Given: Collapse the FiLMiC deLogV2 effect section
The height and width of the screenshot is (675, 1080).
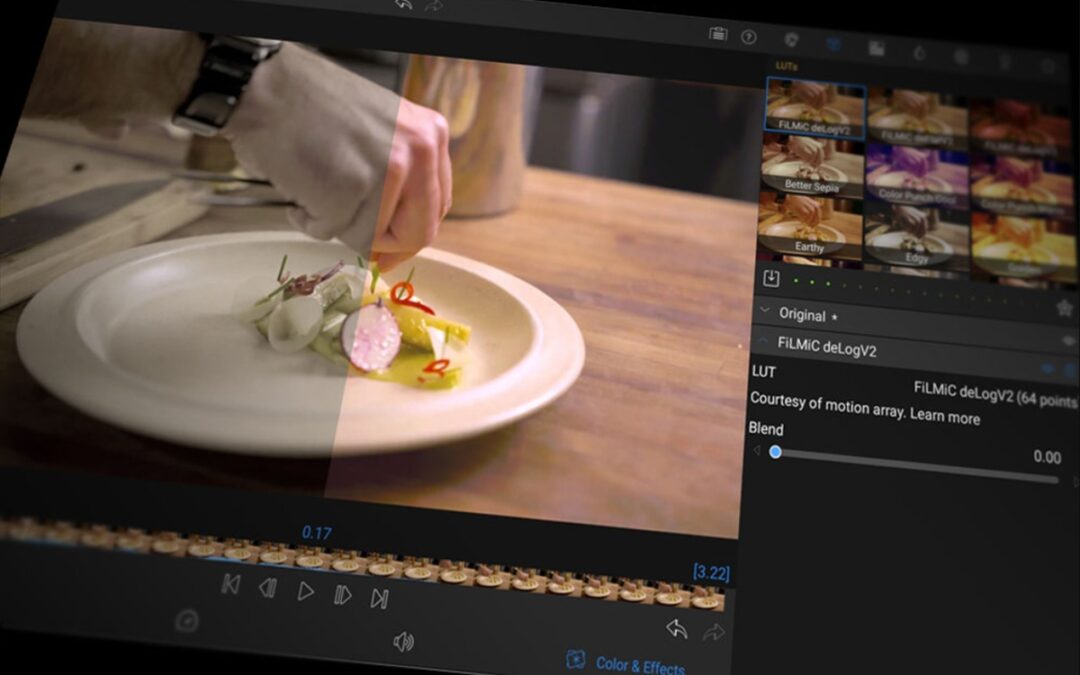Looking at the screenshot, I should [762, 338].
